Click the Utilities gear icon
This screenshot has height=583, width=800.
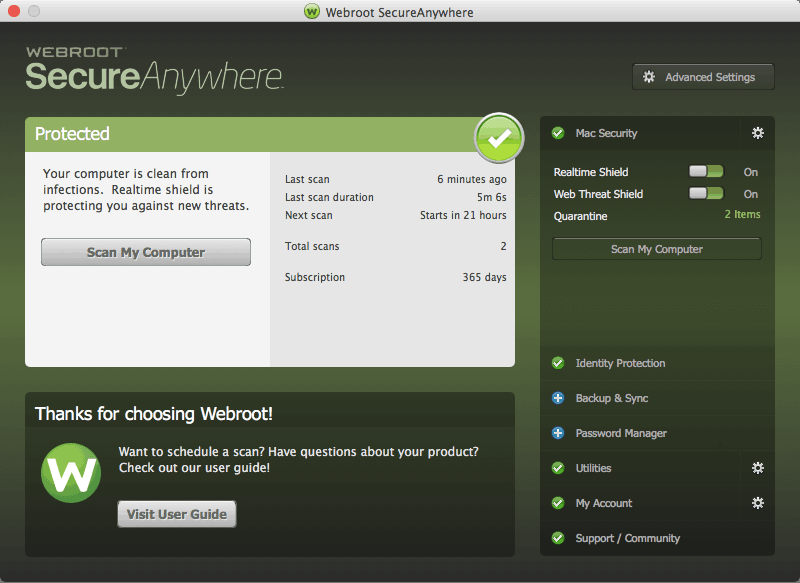pos(757,468)
